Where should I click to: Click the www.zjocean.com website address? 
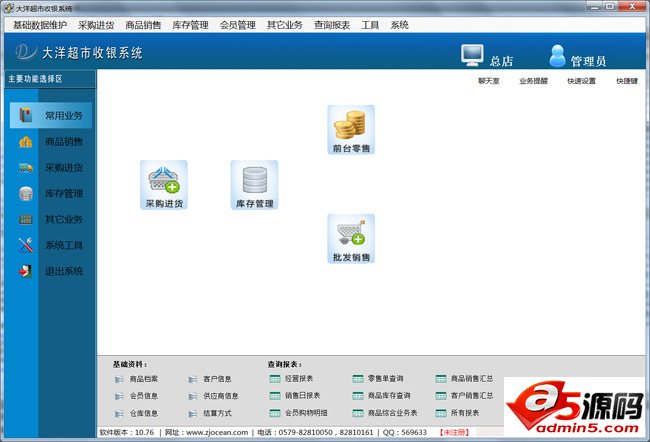coord(217,432)
